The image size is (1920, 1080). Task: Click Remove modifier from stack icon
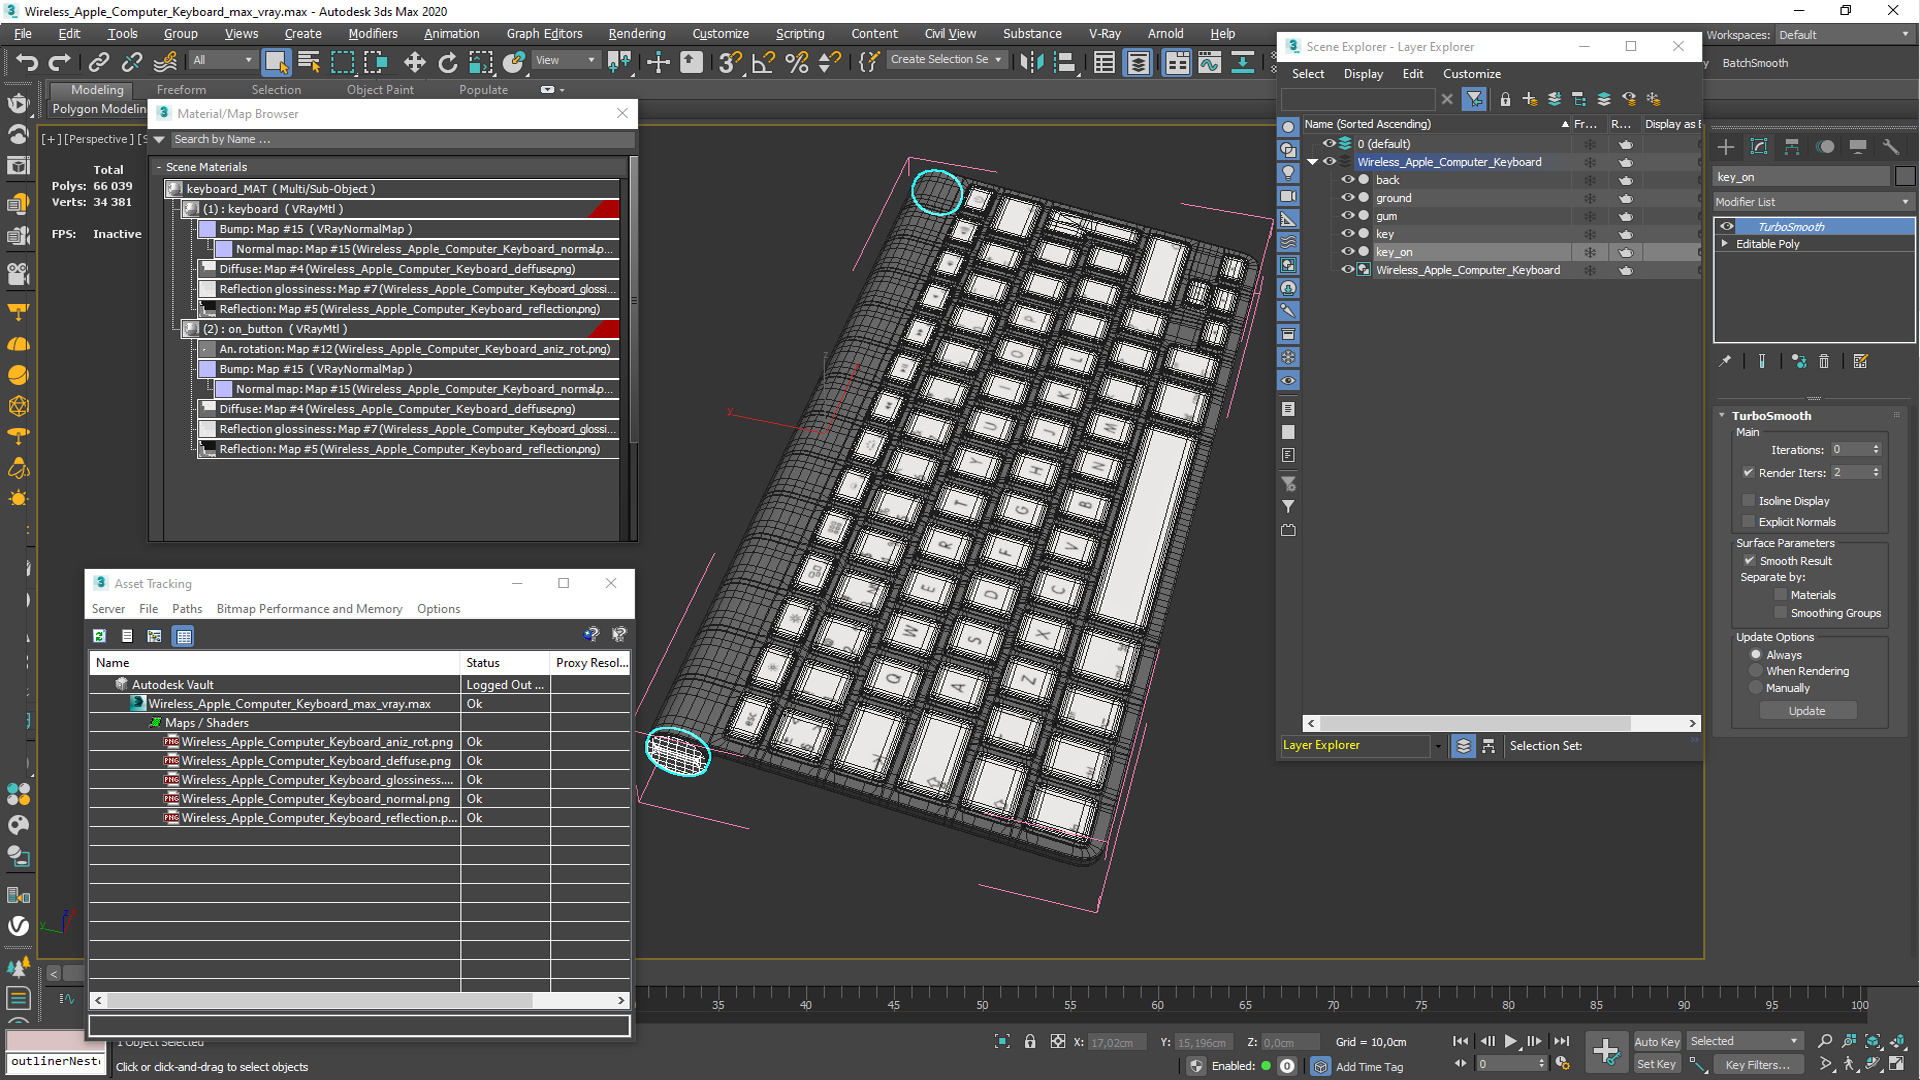(1824, 361)
